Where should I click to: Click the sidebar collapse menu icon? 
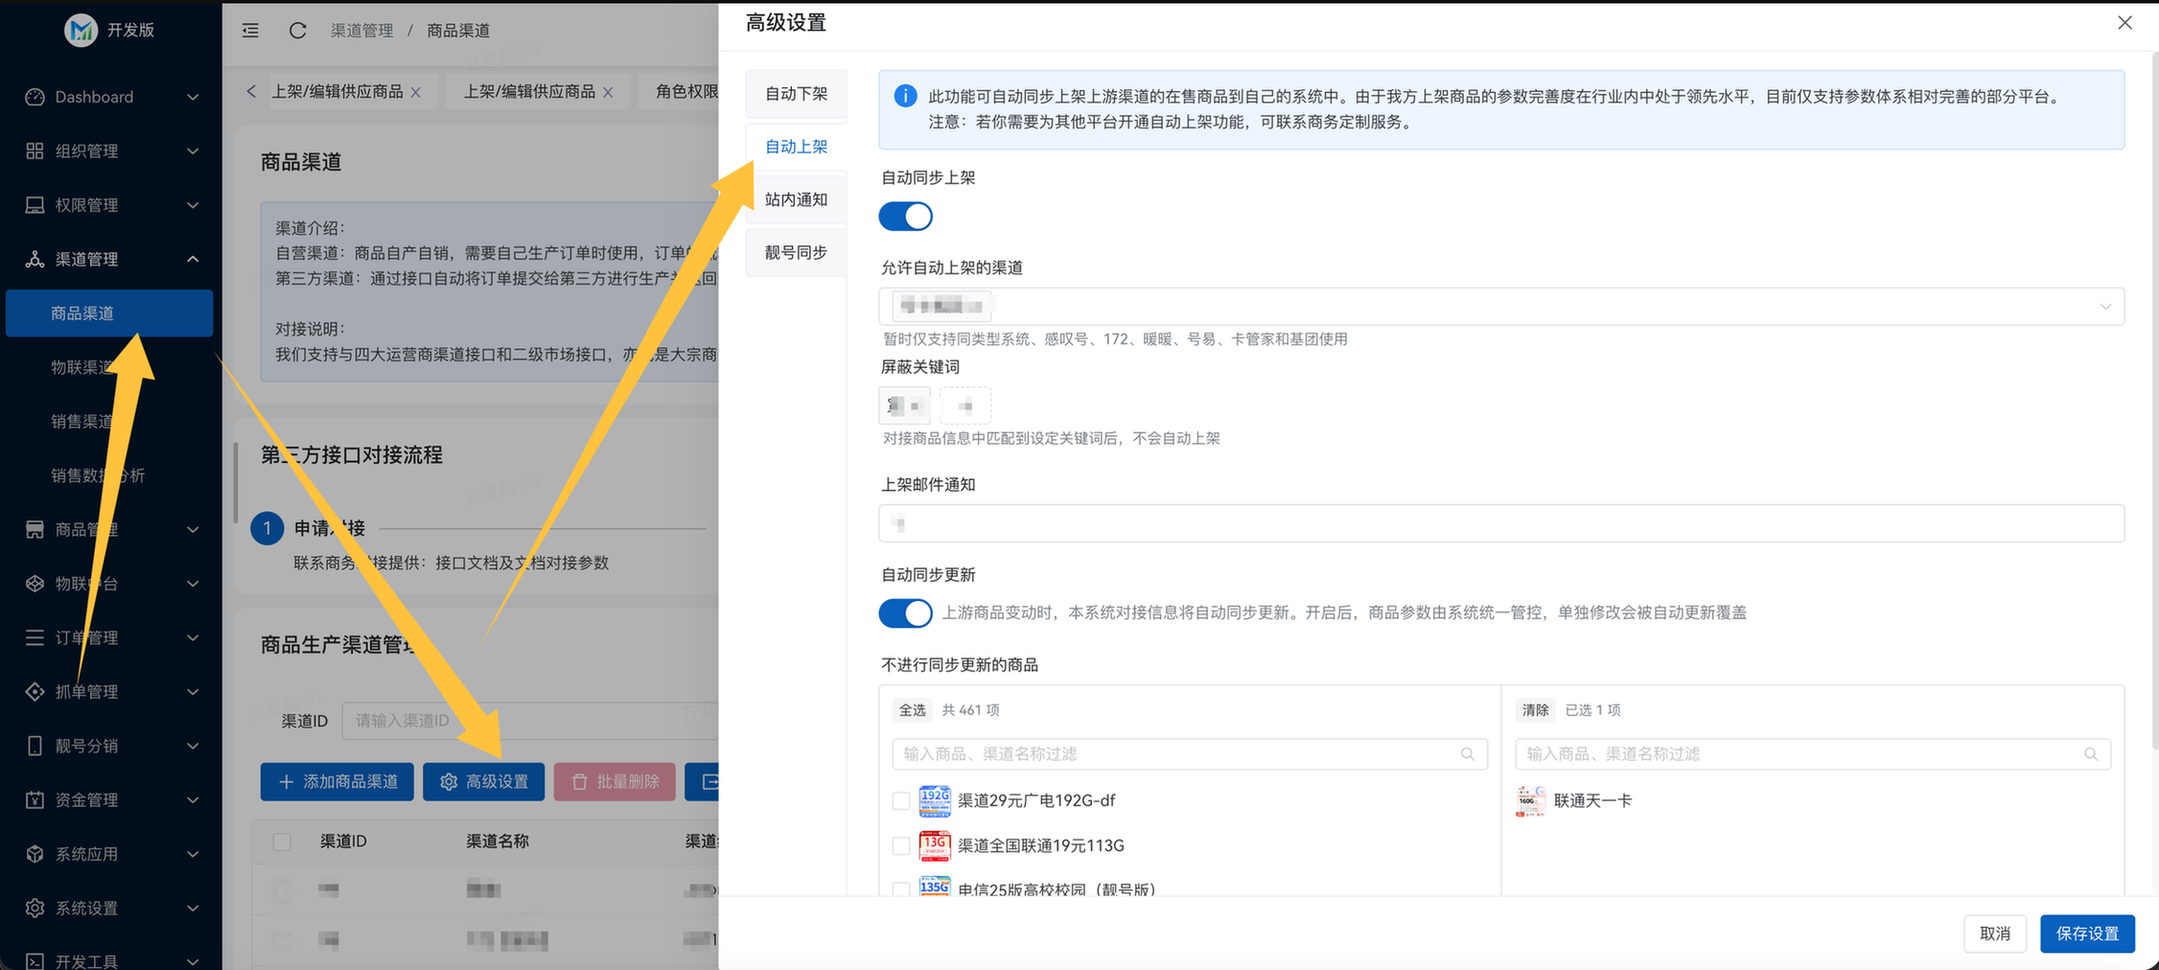pos(250,31)
